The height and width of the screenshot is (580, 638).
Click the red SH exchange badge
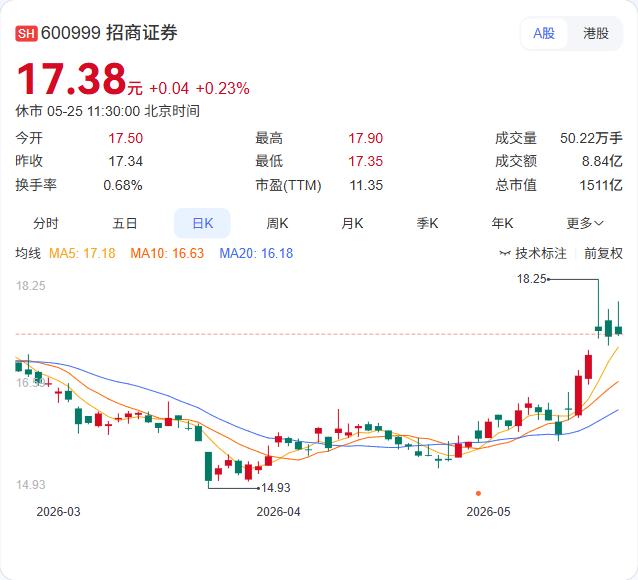coord(26,33)
